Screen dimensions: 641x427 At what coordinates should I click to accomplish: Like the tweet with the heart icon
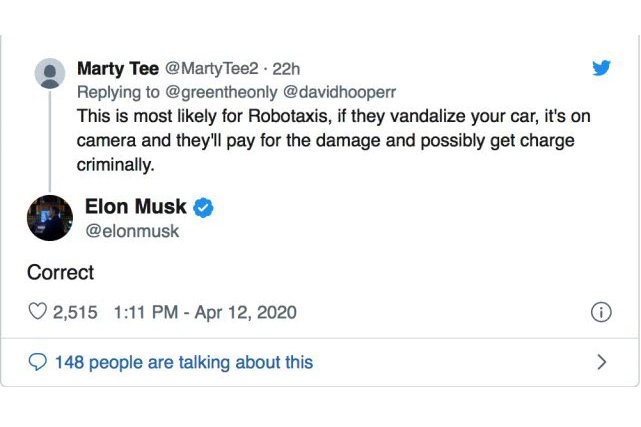tap(38, 312)
